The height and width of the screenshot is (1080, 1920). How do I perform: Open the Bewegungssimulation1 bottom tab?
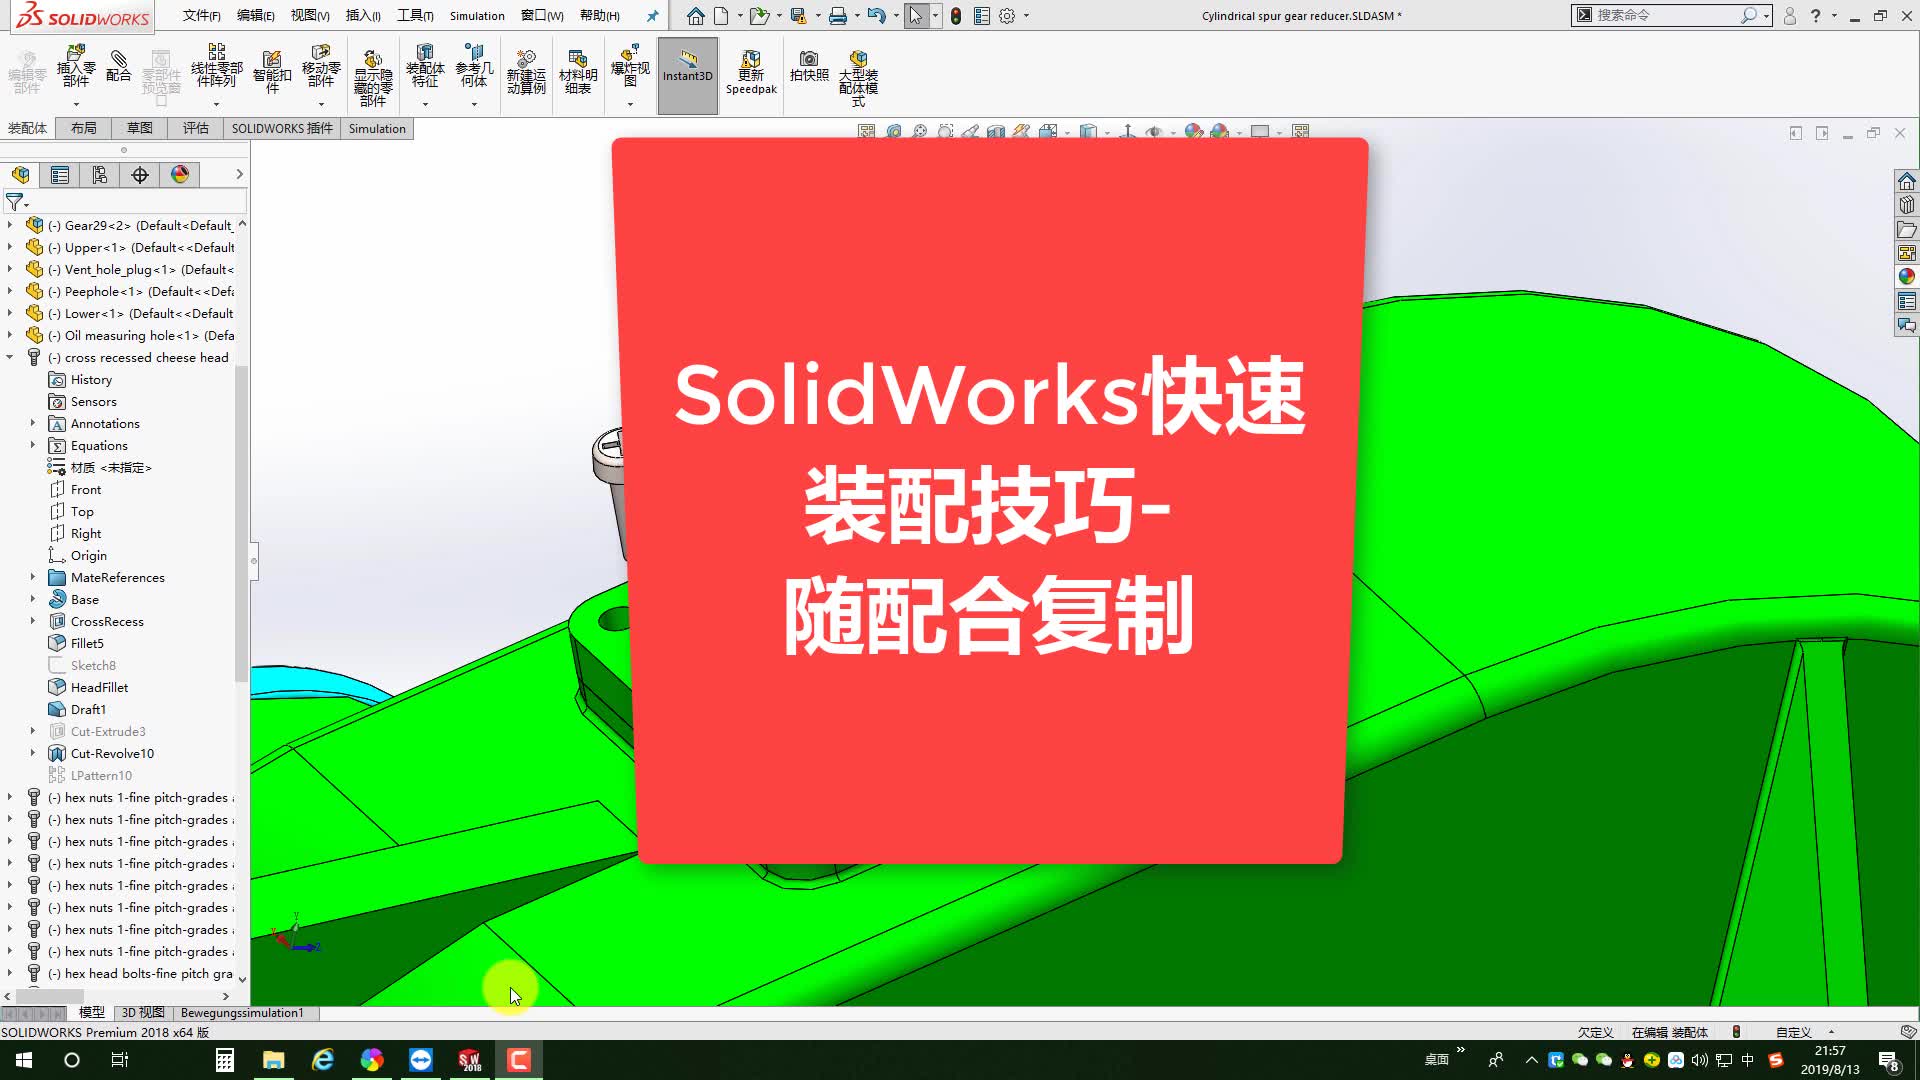pyautogui.click(x=242, y=1013)
